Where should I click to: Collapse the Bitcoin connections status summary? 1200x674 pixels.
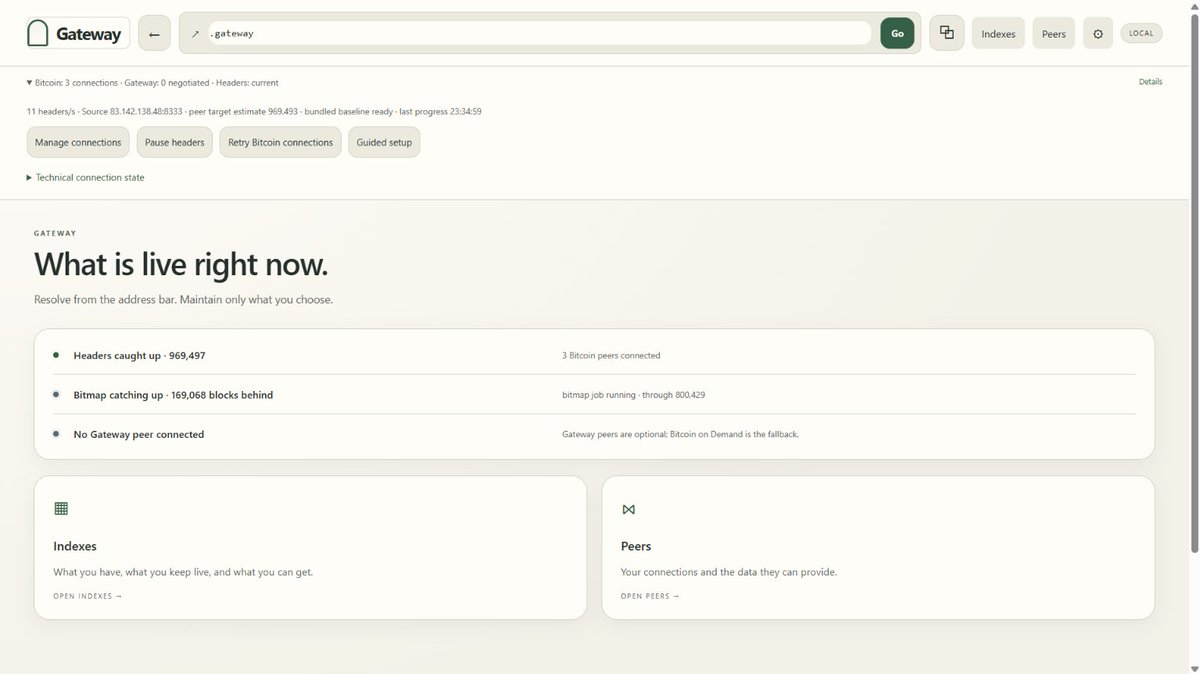pyautogui.click(x=153, y=83)
